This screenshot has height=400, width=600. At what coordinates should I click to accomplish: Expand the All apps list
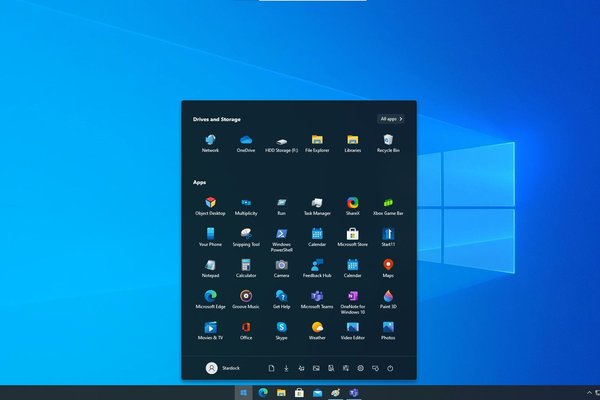pyautogui.click(x=391, y=119)
